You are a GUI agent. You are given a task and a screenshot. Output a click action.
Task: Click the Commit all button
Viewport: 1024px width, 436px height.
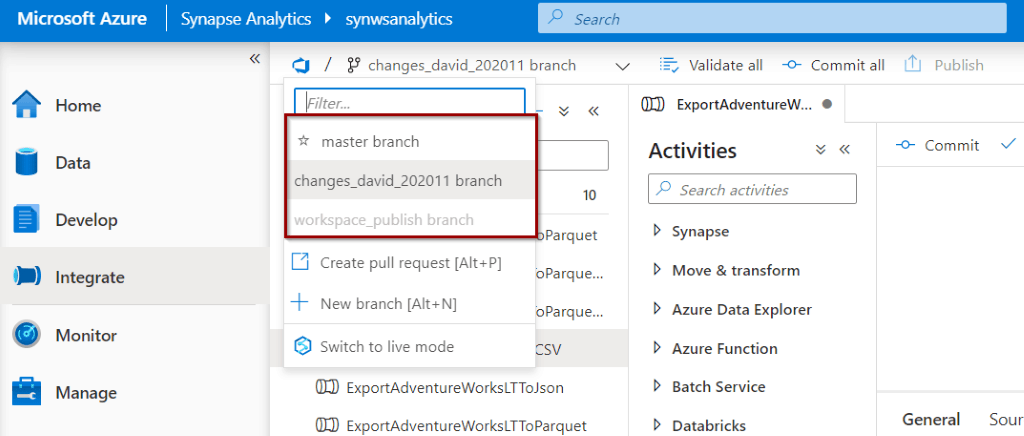point(833,65)
